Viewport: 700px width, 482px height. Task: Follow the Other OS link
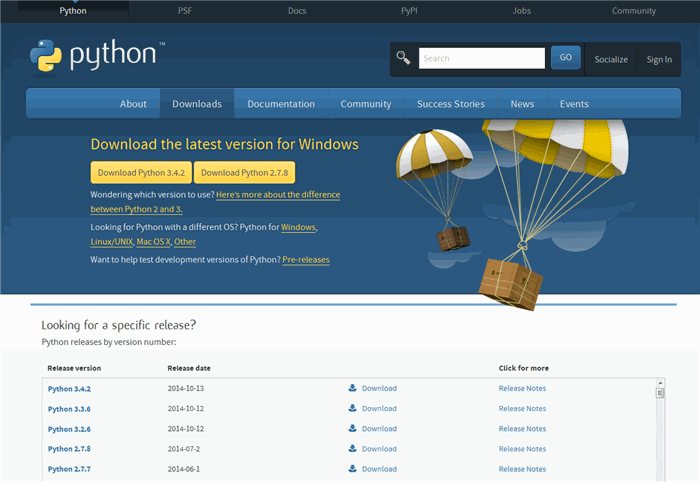(x=185, y=242)
